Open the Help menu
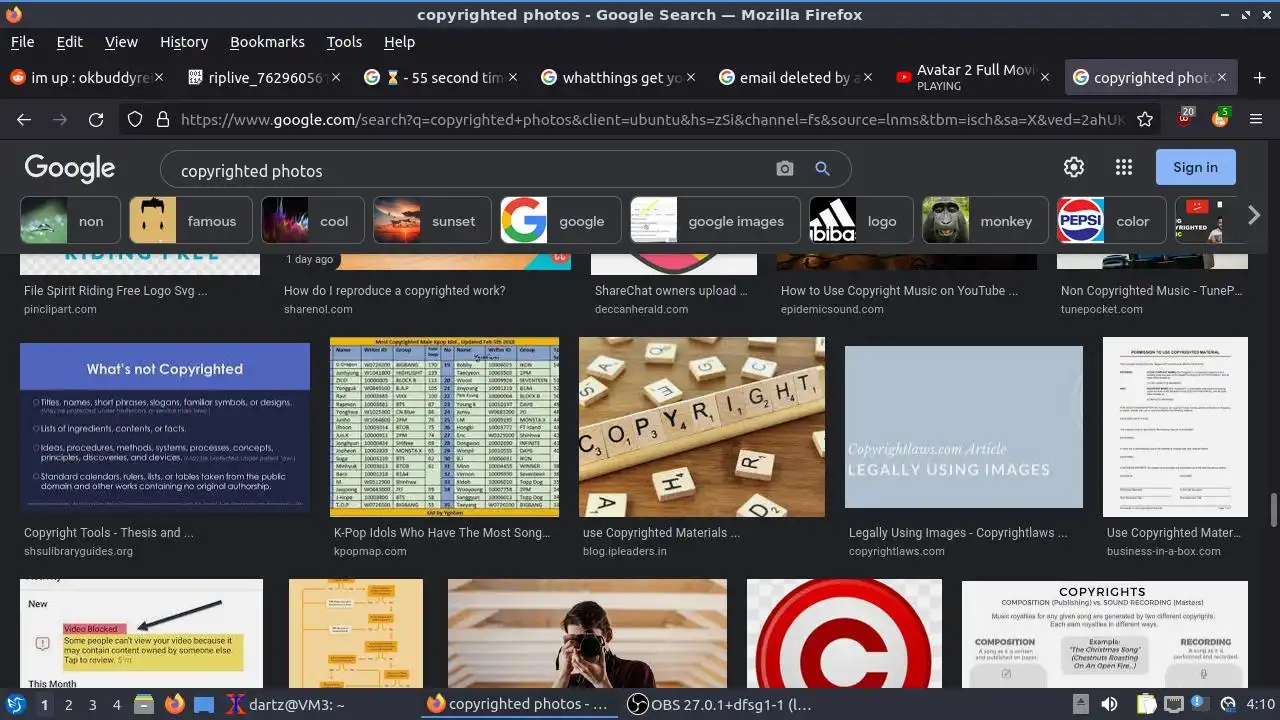 pos(399,42)
